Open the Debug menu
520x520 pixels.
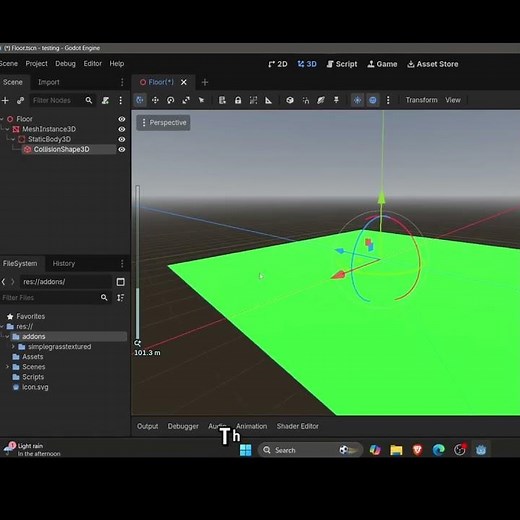65,64
